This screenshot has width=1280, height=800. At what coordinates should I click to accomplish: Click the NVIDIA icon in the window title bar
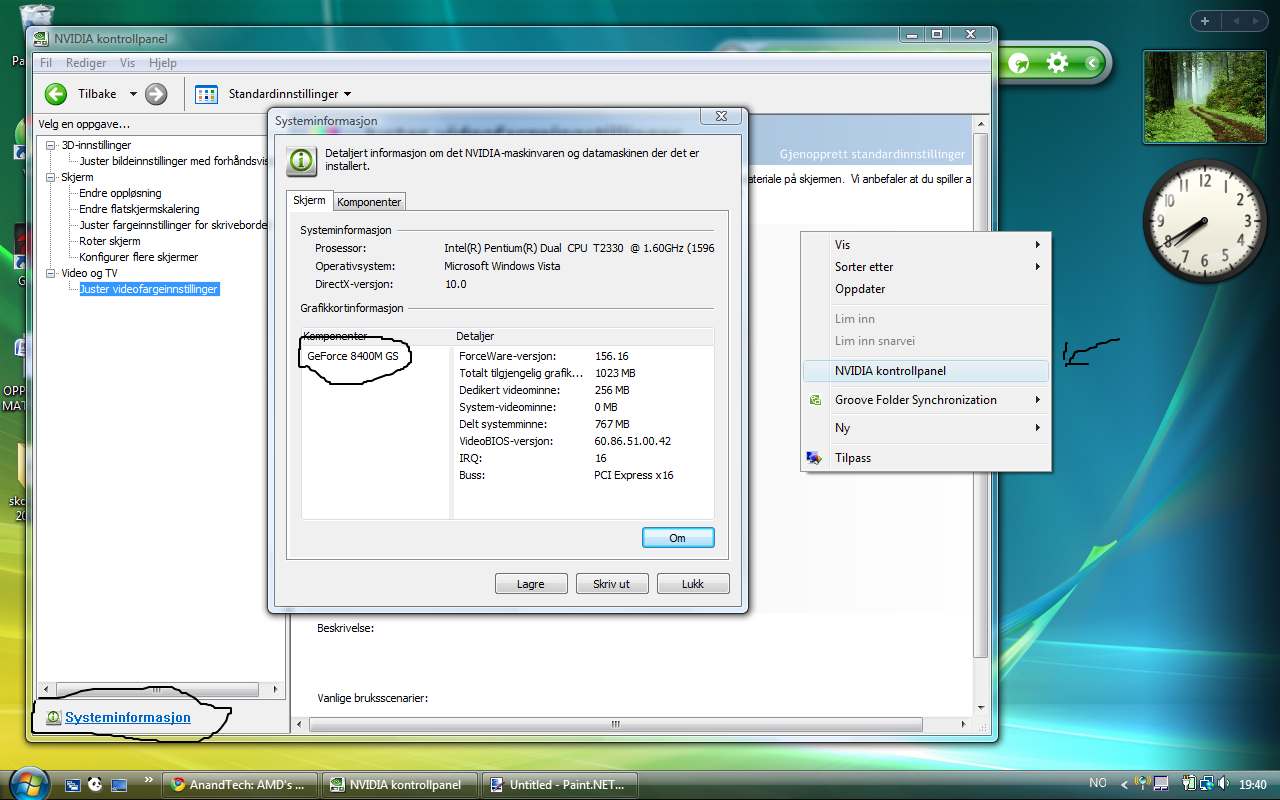[40, 39]
